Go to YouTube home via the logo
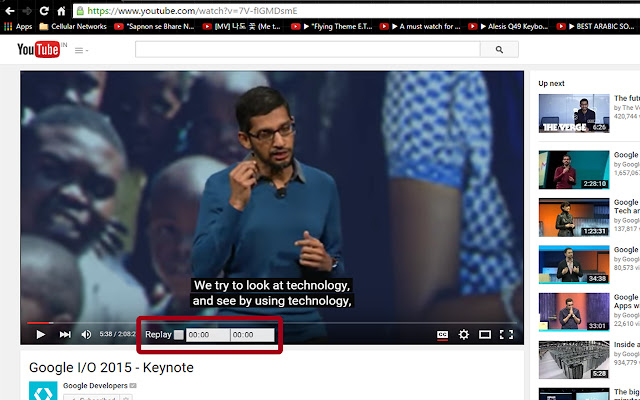Image resolution: width=640 pixels, height=400 pixels. click(39, 49)
